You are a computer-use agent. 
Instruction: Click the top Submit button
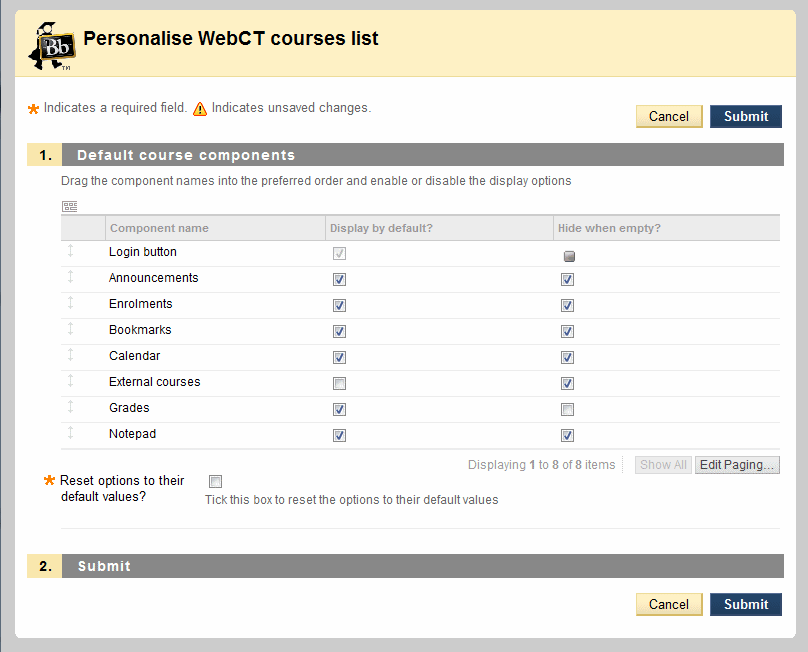[745, 116]
